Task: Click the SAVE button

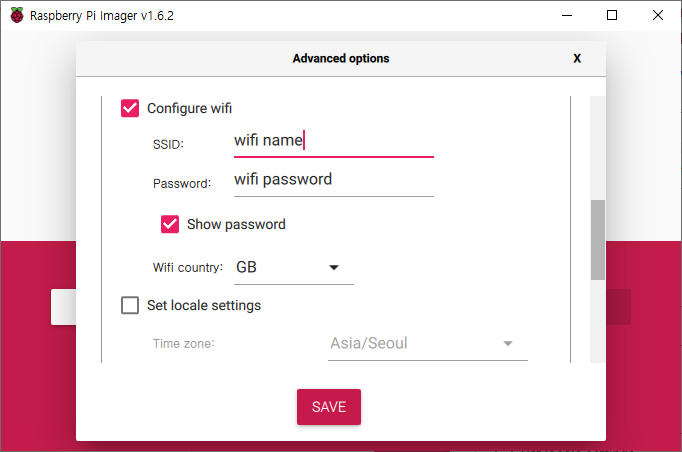Action: click(329, 407)
